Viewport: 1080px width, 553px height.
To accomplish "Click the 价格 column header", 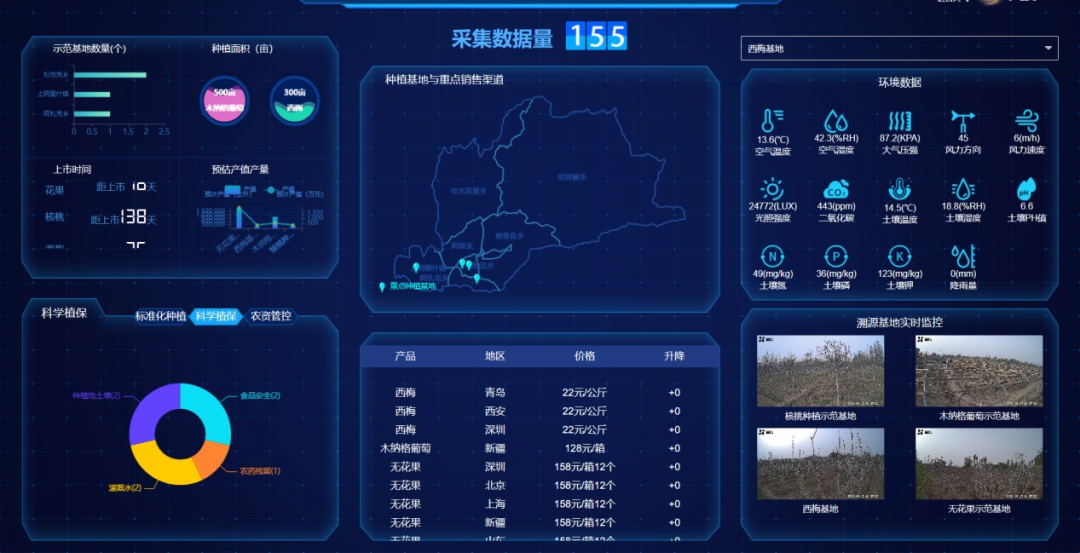I will point(584,356).
